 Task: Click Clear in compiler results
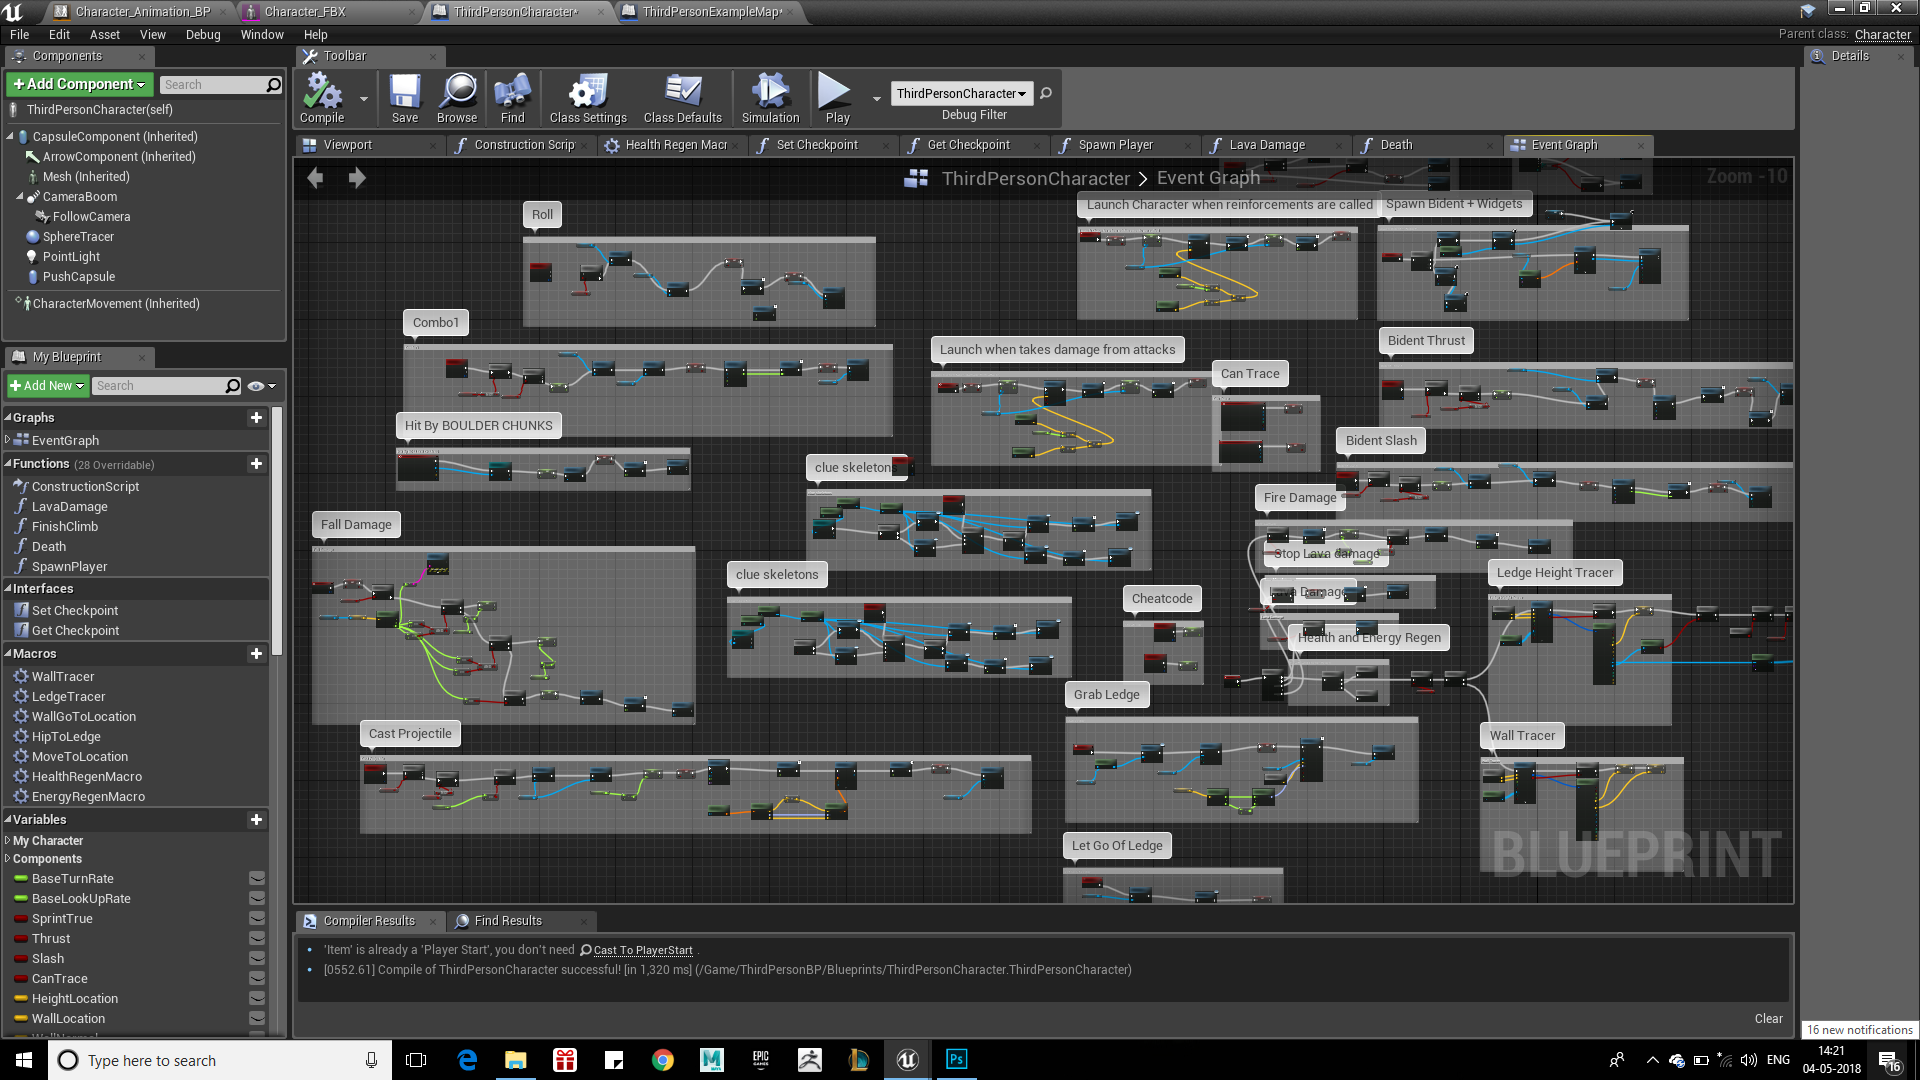click(x=1768, y=1019)
